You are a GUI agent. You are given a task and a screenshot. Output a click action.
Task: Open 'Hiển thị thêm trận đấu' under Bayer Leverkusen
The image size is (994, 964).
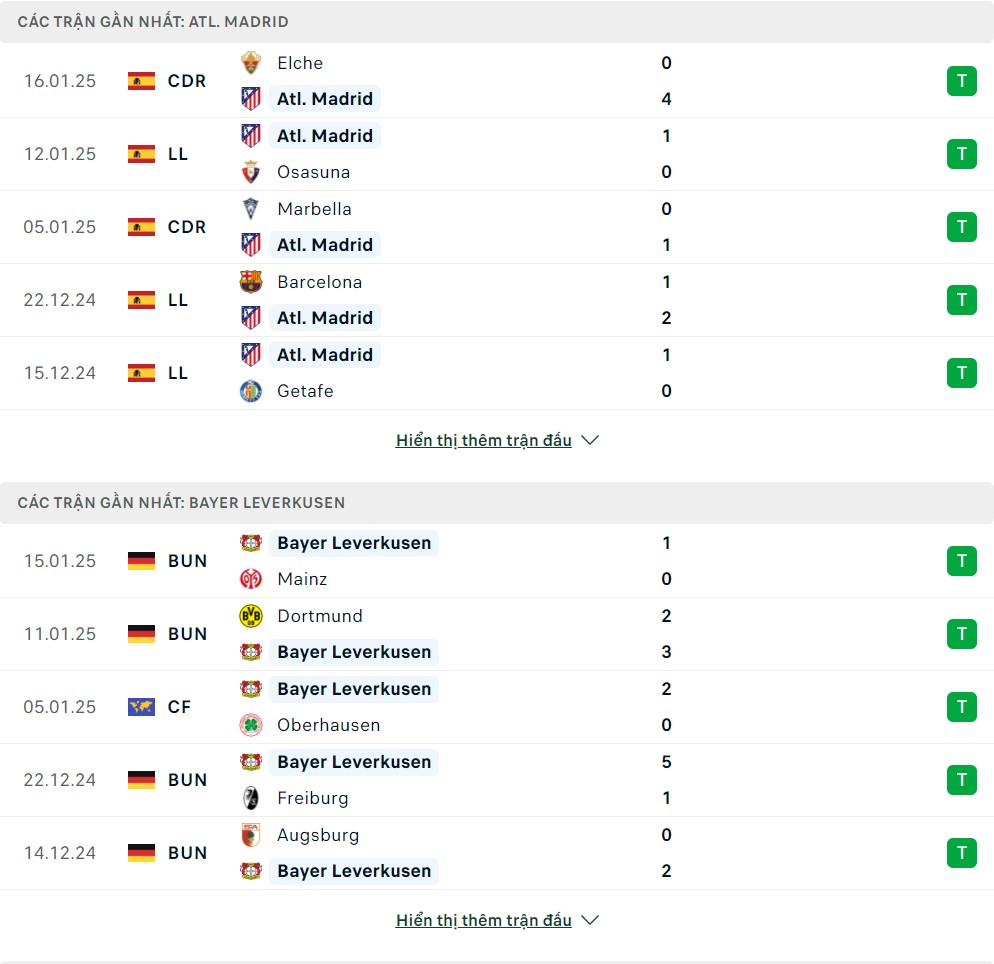click(x=484, y=920)
